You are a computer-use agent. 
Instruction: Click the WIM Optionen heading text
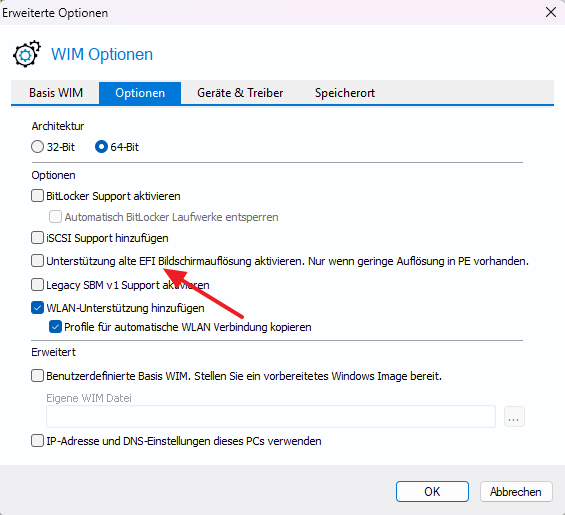coord(102,54)
